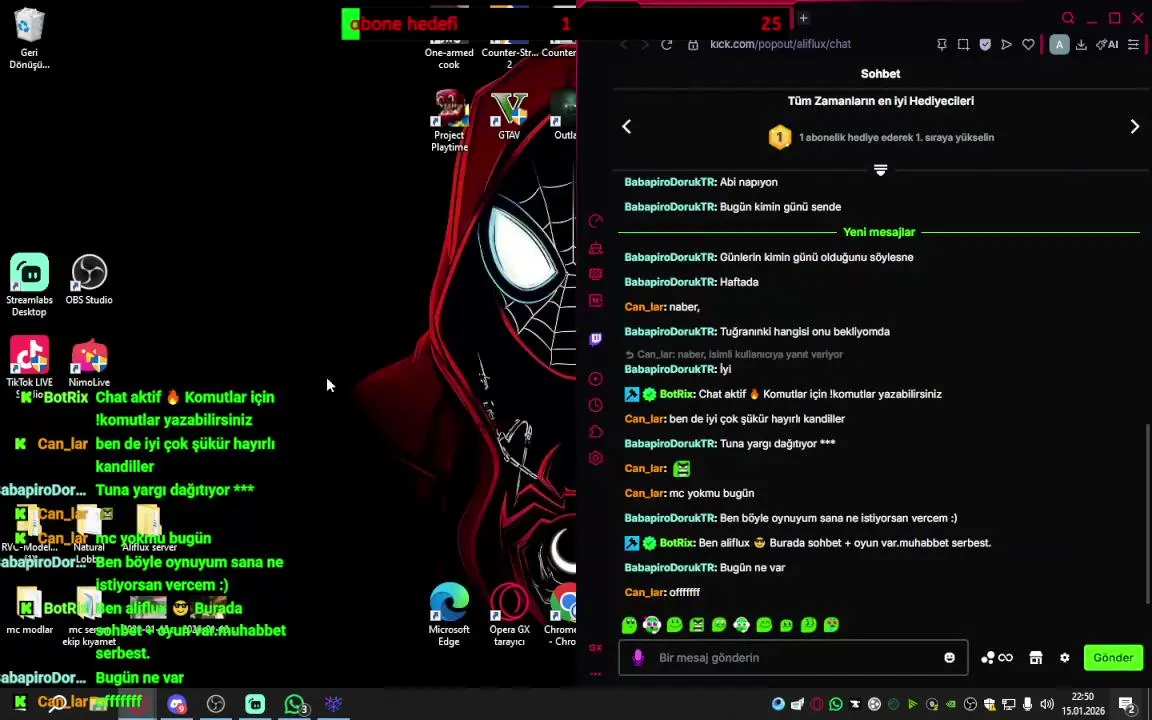This screenshot has height=720, width=1152.
Task: Open sidebar settings gear icon
Action: tap(596, 458)
